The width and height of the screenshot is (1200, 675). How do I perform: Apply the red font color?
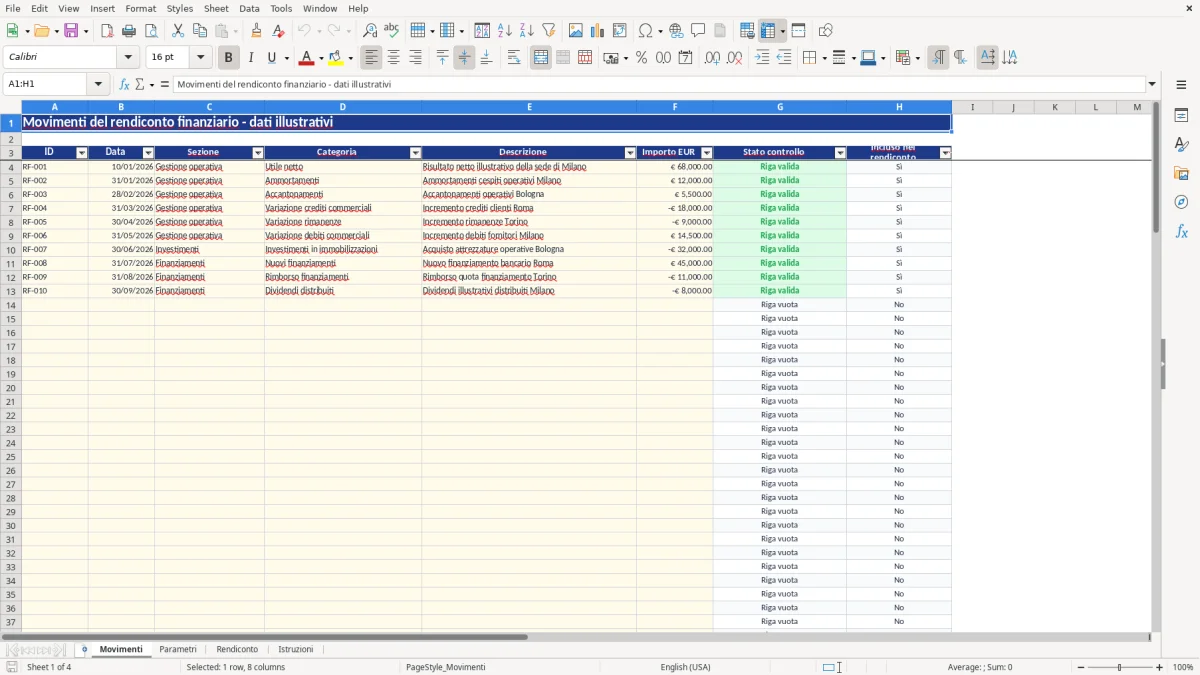click(x=307, y=58)
